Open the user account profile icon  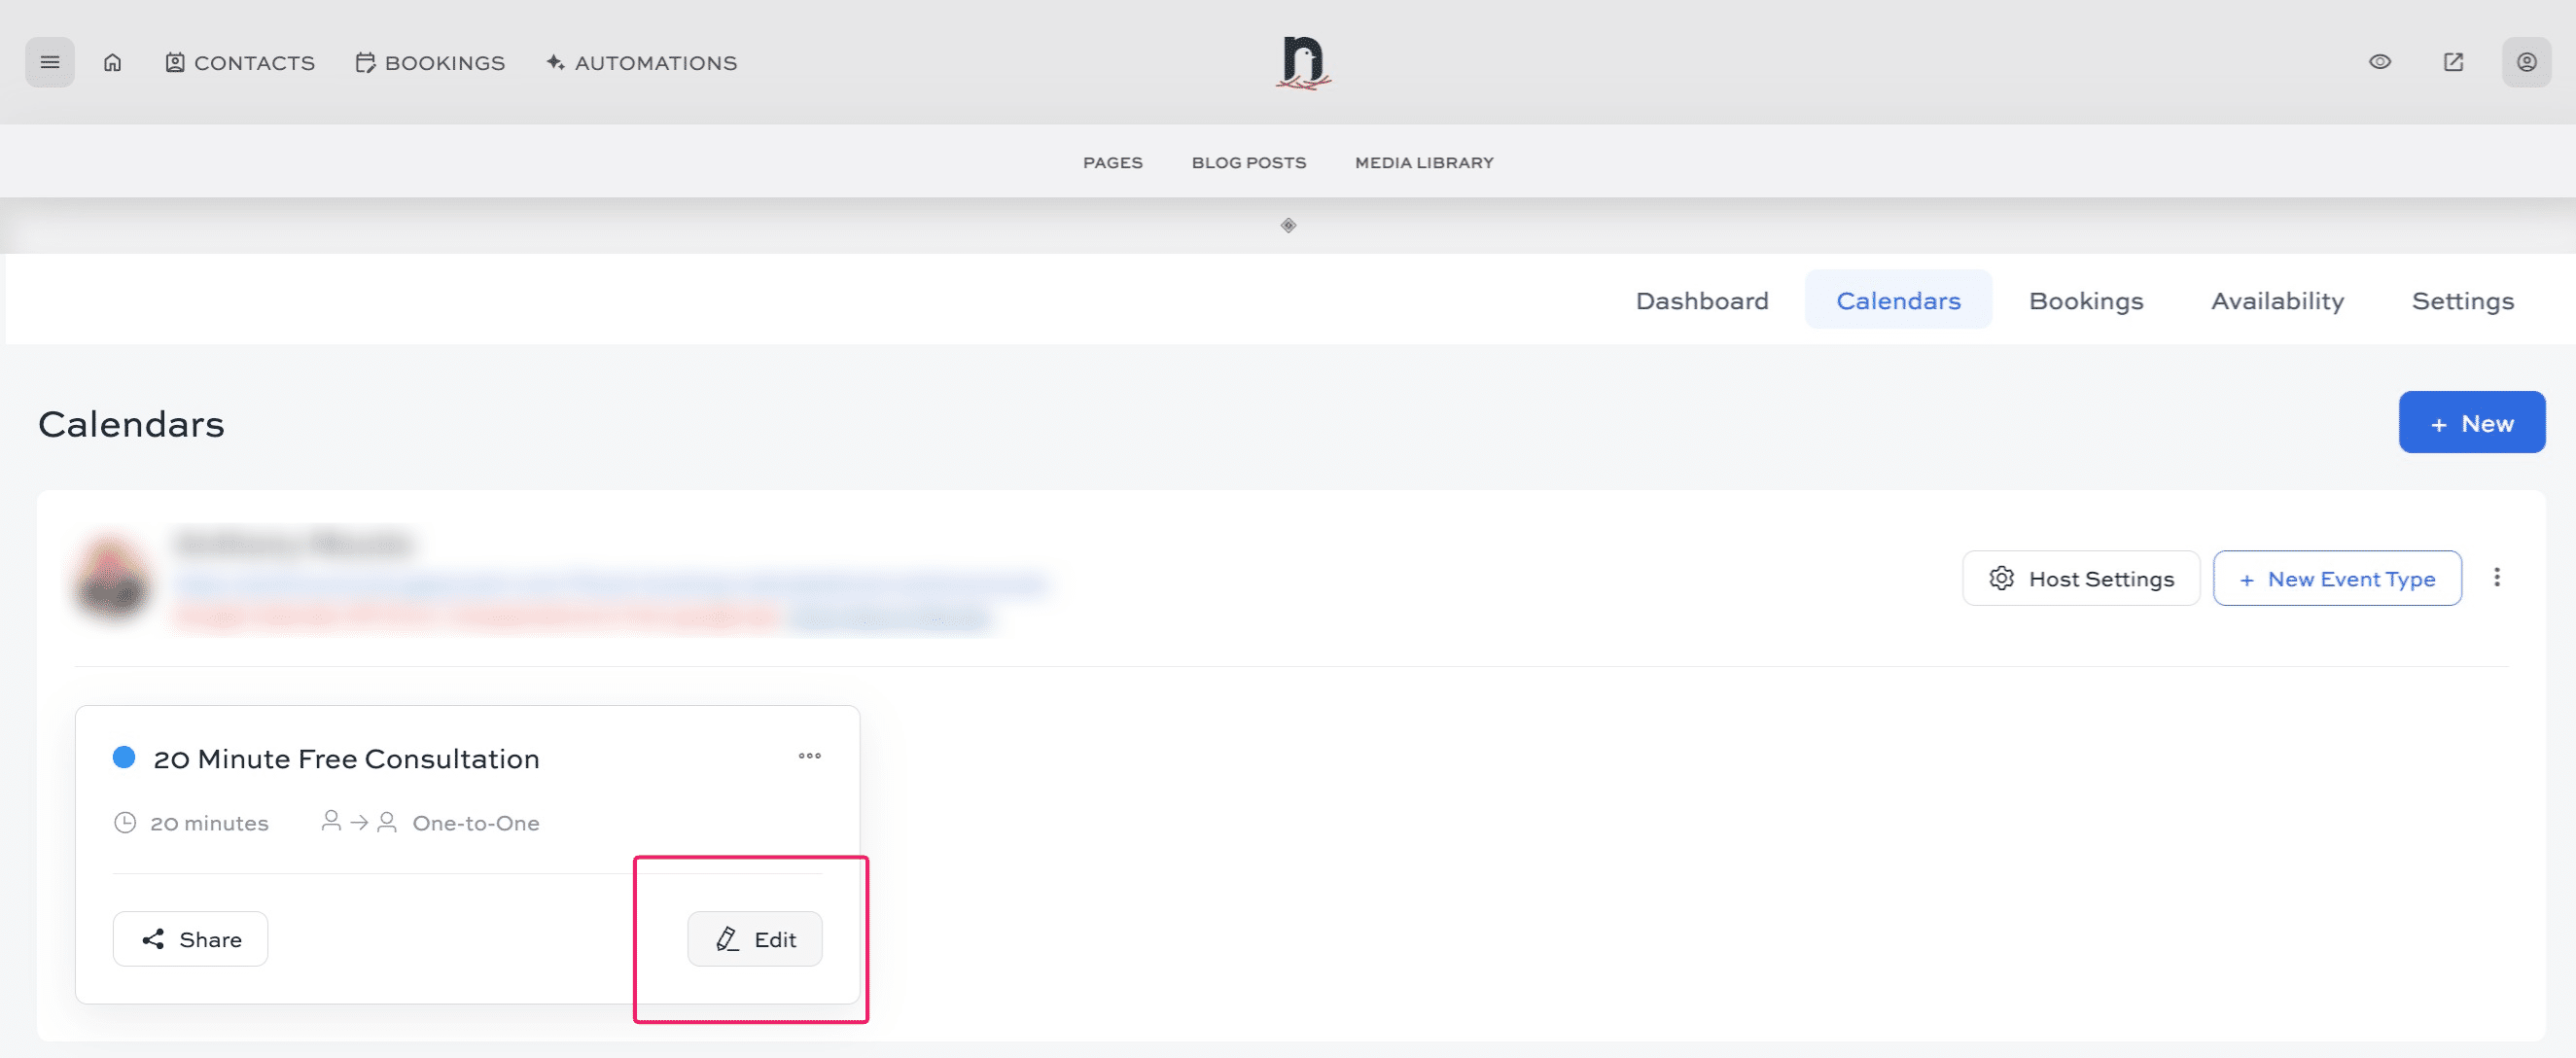(x=2525, y=62)
